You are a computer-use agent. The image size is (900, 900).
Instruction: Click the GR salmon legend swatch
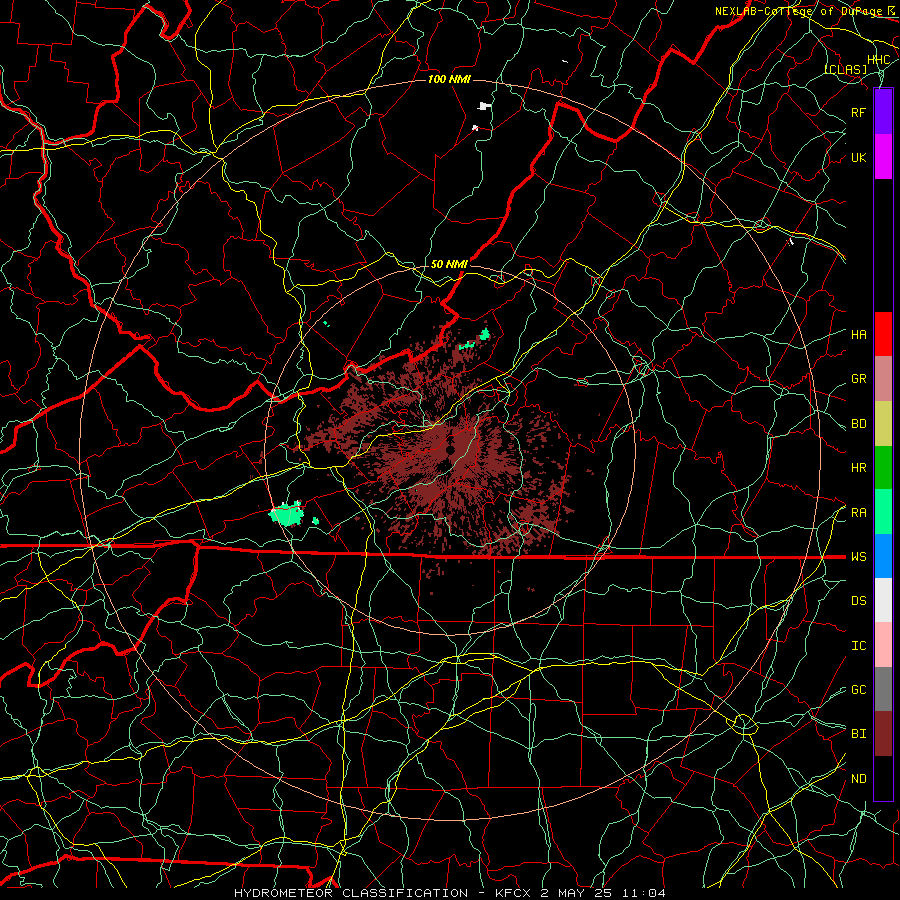883,379
